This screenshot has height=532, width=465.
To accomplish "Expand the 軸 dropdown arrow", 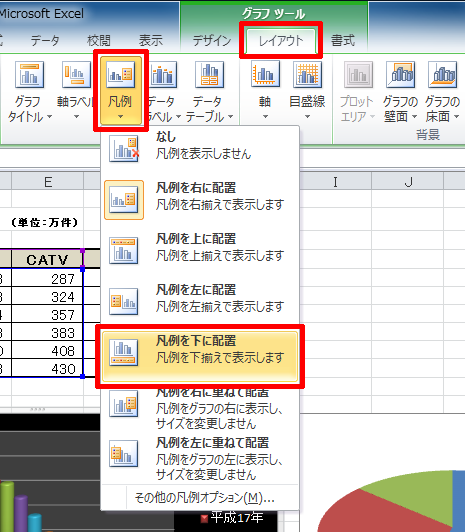I will [265, 117].
